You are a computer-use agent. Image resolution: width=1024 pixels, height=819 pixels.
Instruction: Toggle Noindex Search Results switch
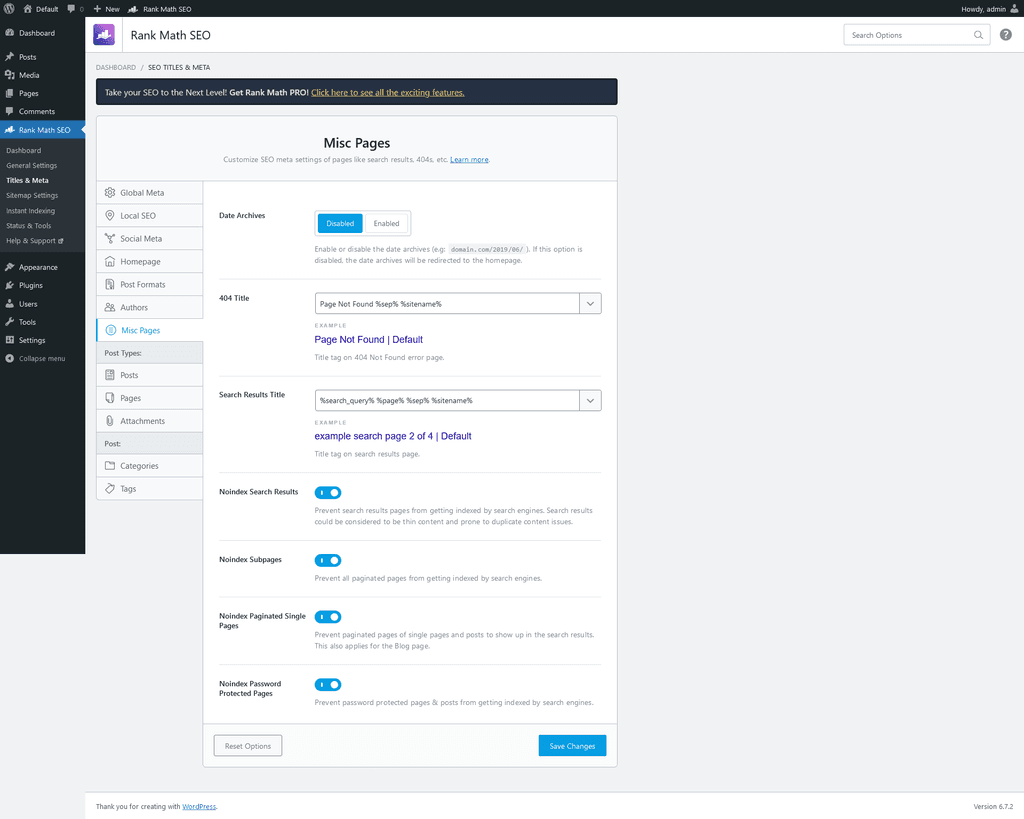pos(328,492)
